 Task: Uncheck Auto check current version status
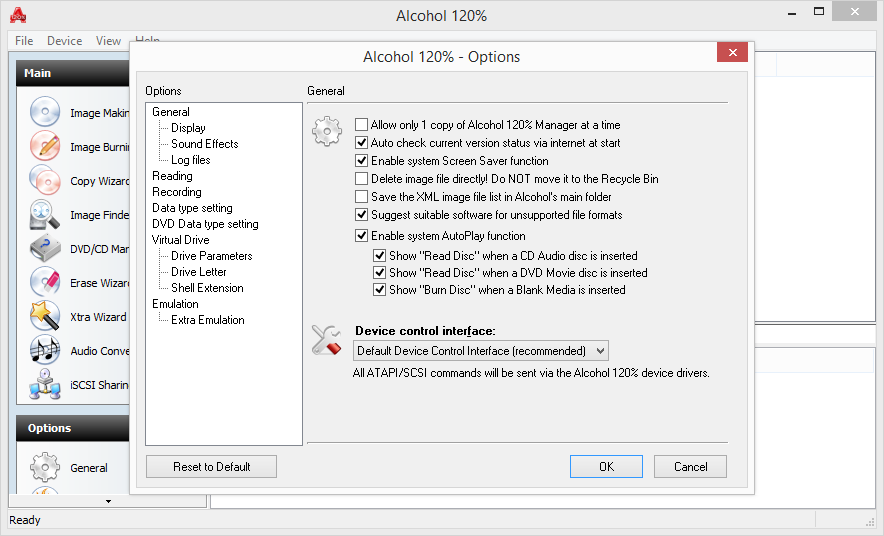(361, 143)
